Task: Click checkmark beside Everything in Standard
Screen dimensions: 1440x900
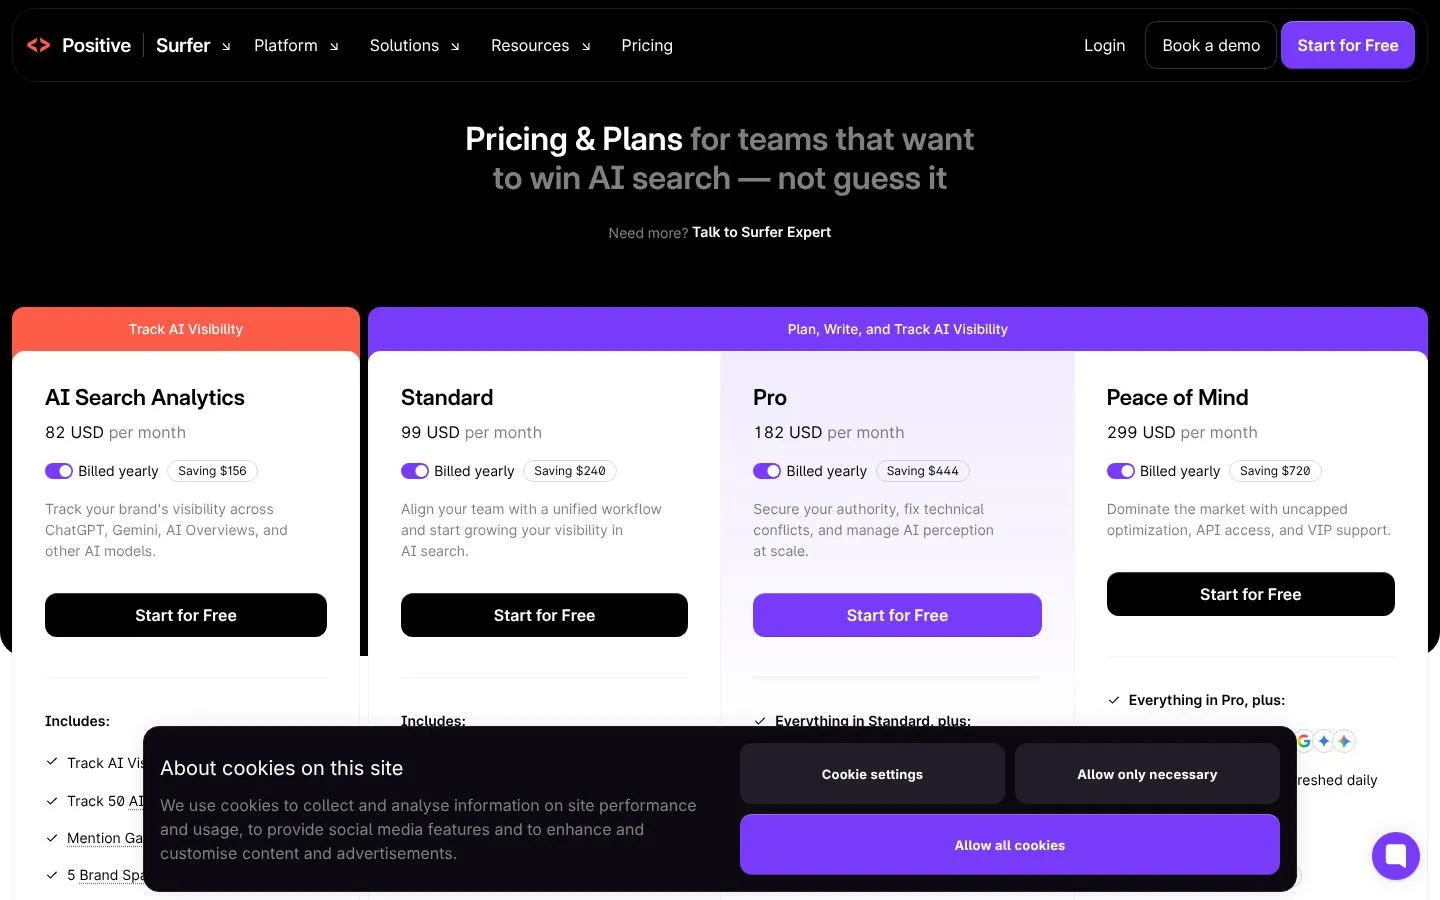Action: tap(760, 721)
